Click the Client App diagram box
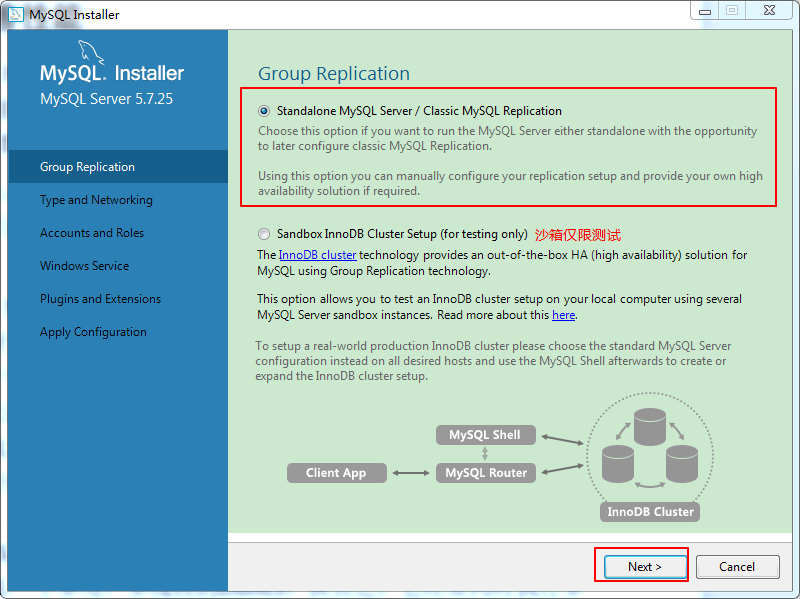This screenshot has width=800, height=599. [x=336, y=473]
